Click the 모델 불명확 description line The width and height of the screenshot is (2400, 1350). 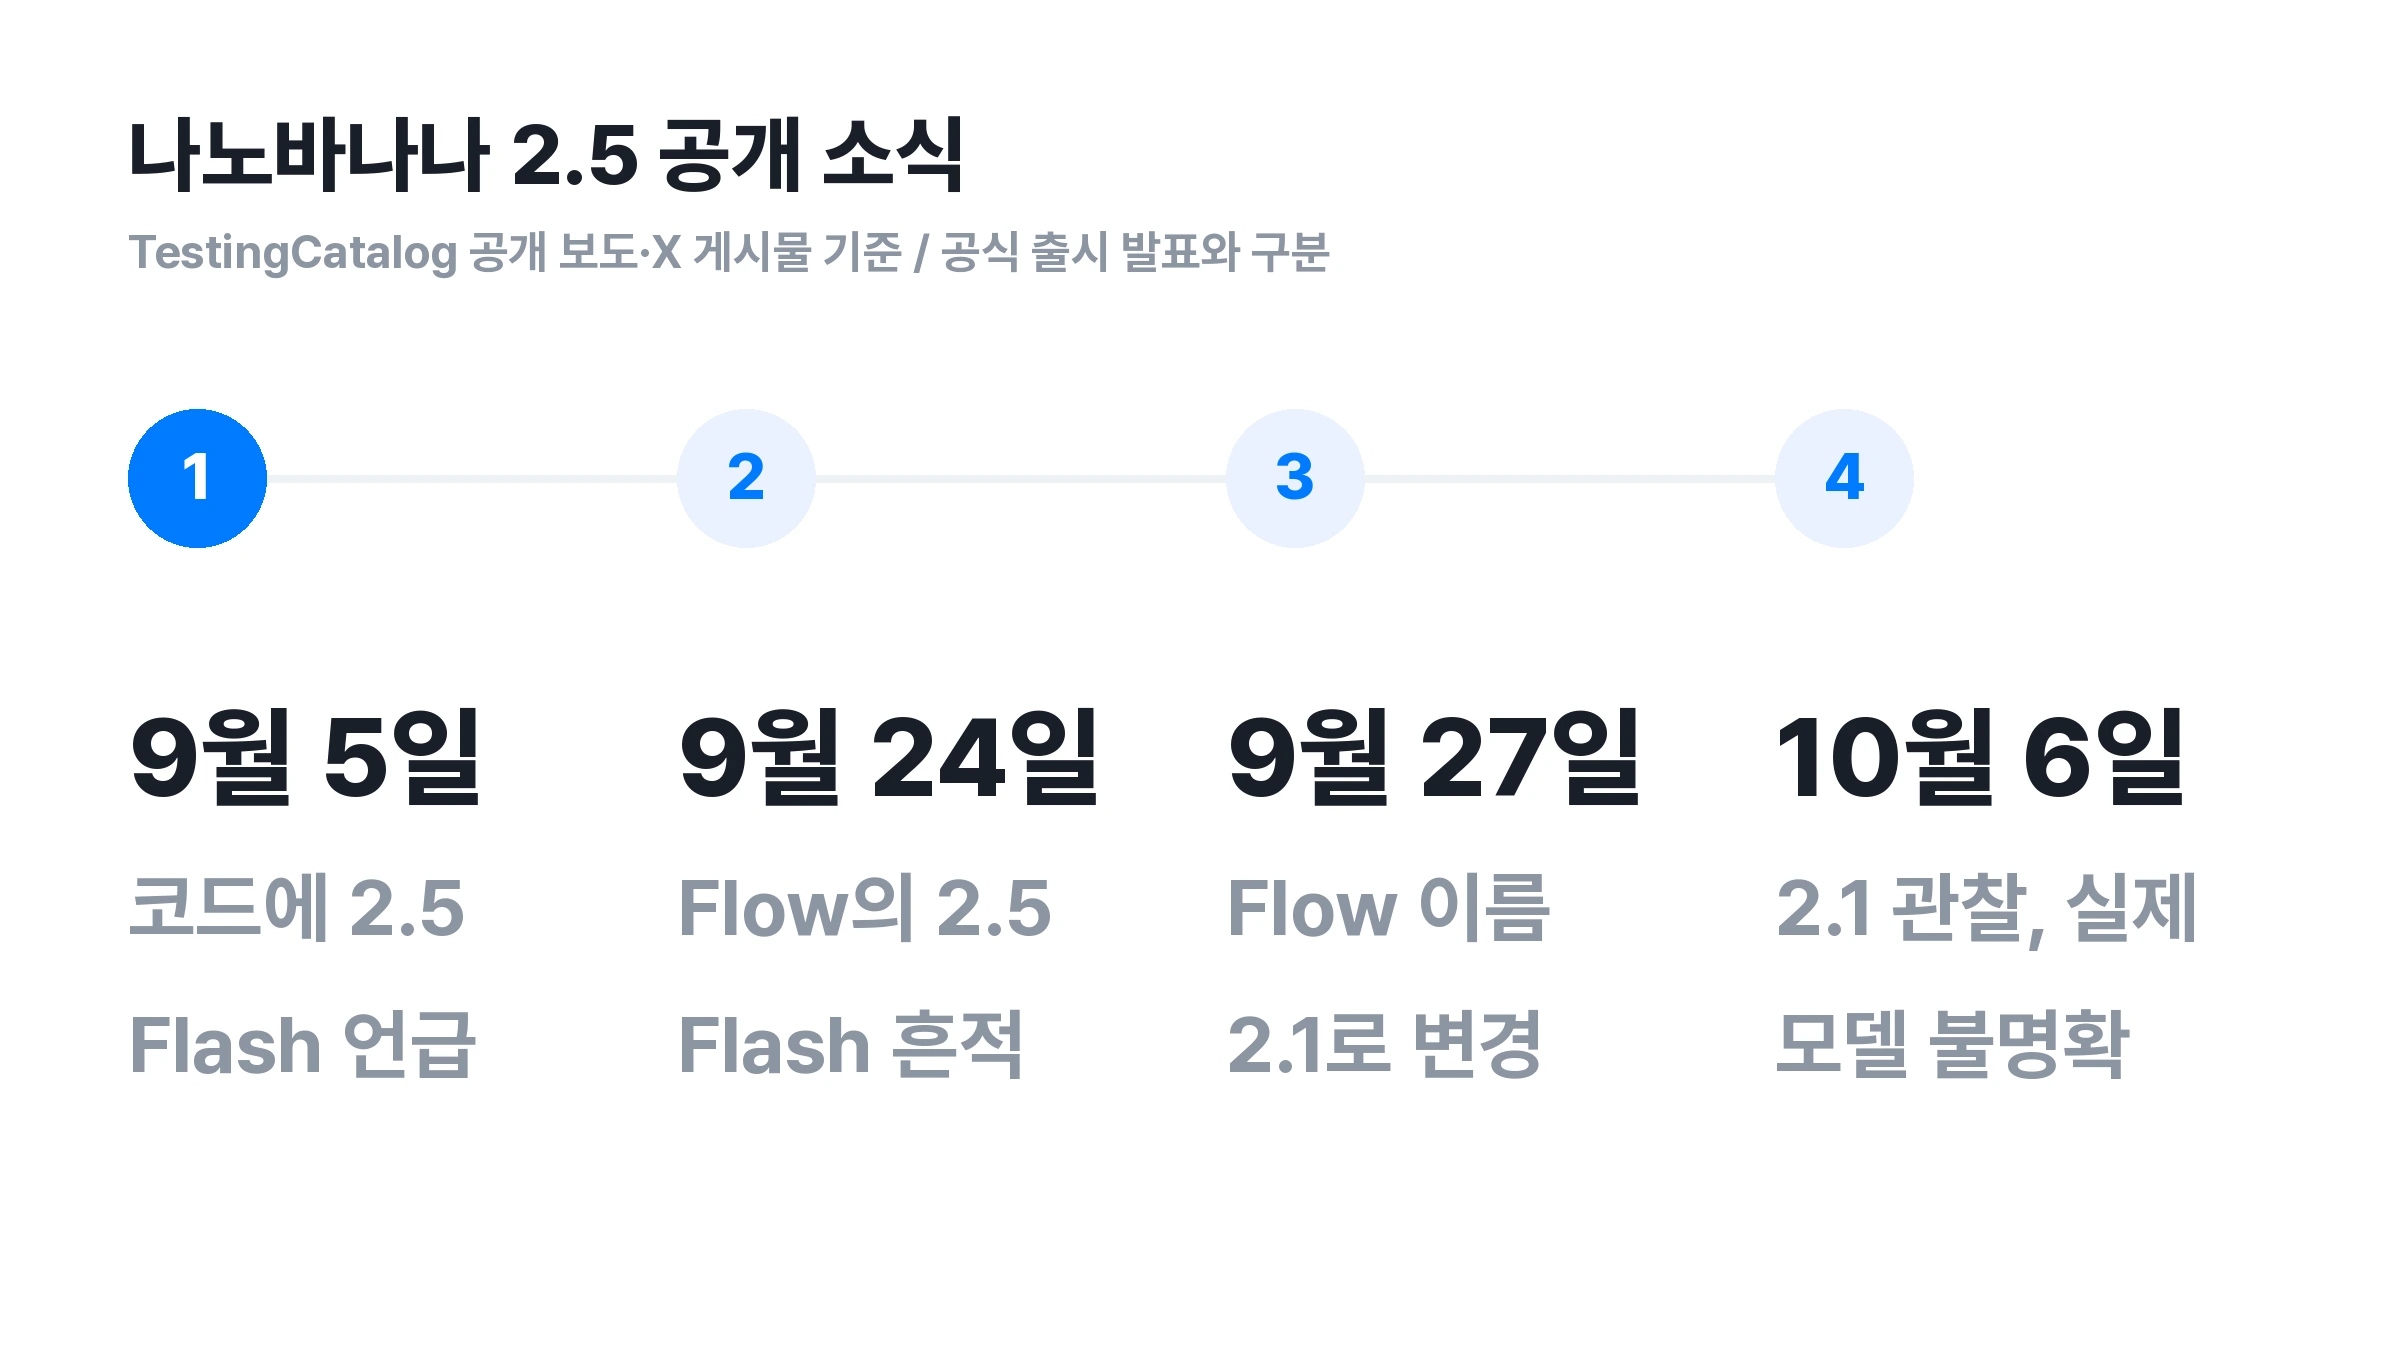click(1953, 1045)
